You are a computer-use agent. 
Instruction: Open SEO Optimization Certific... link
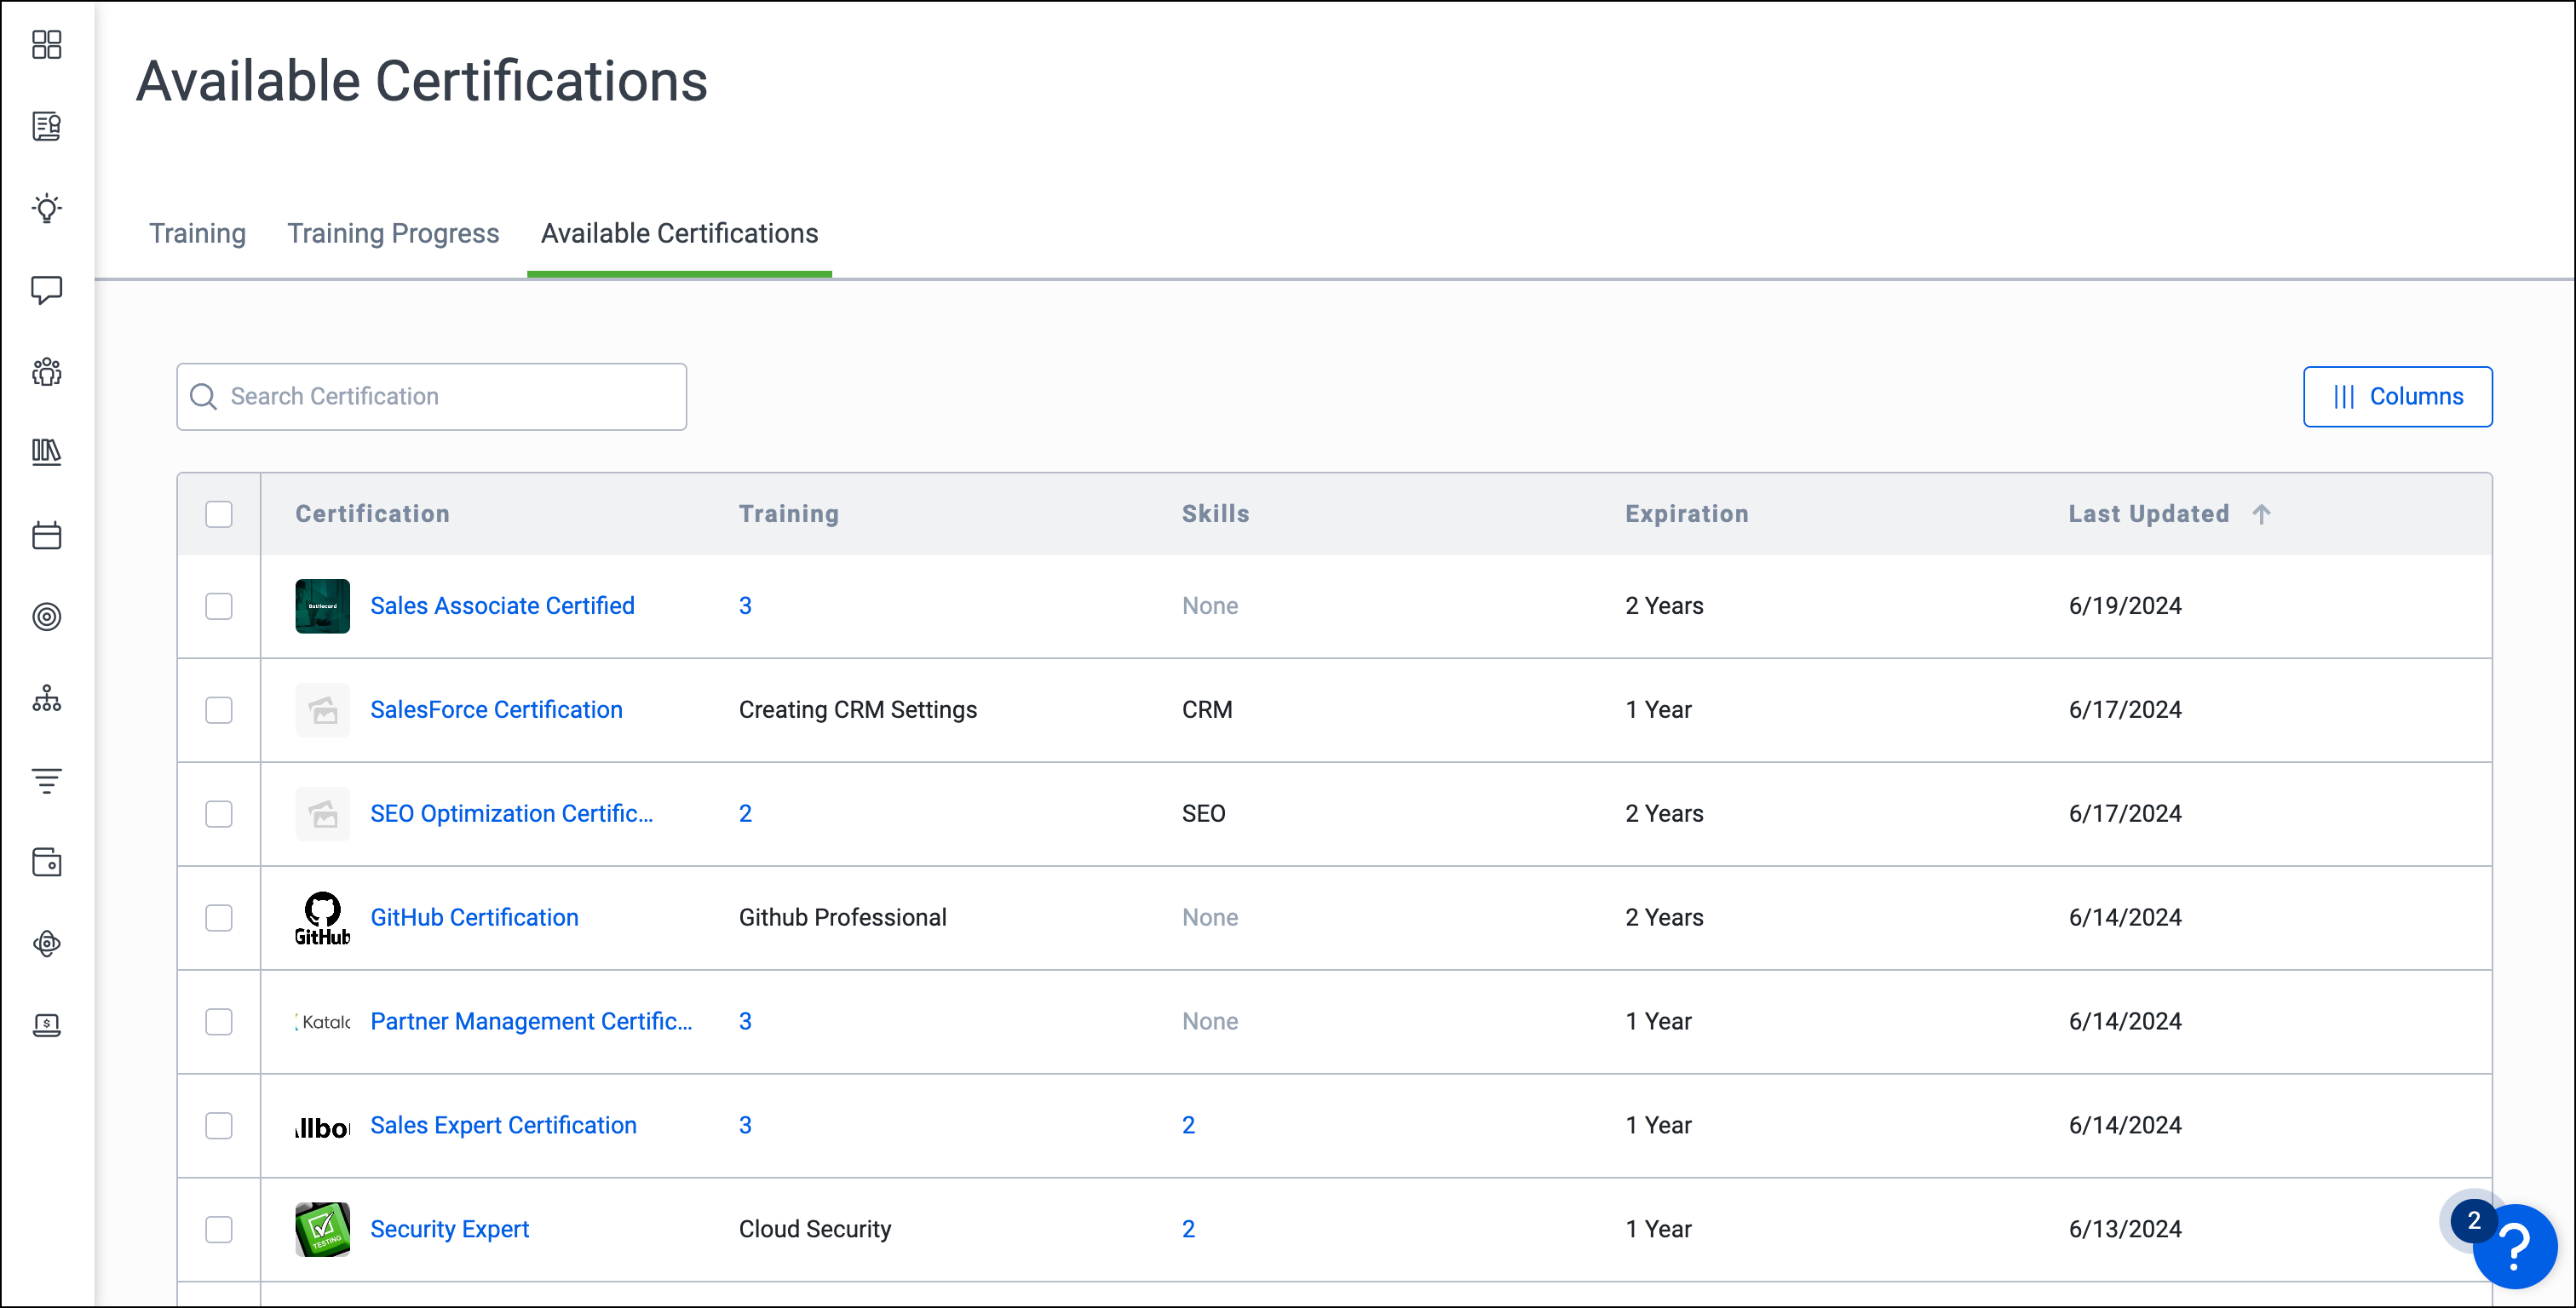pos(511,814)
